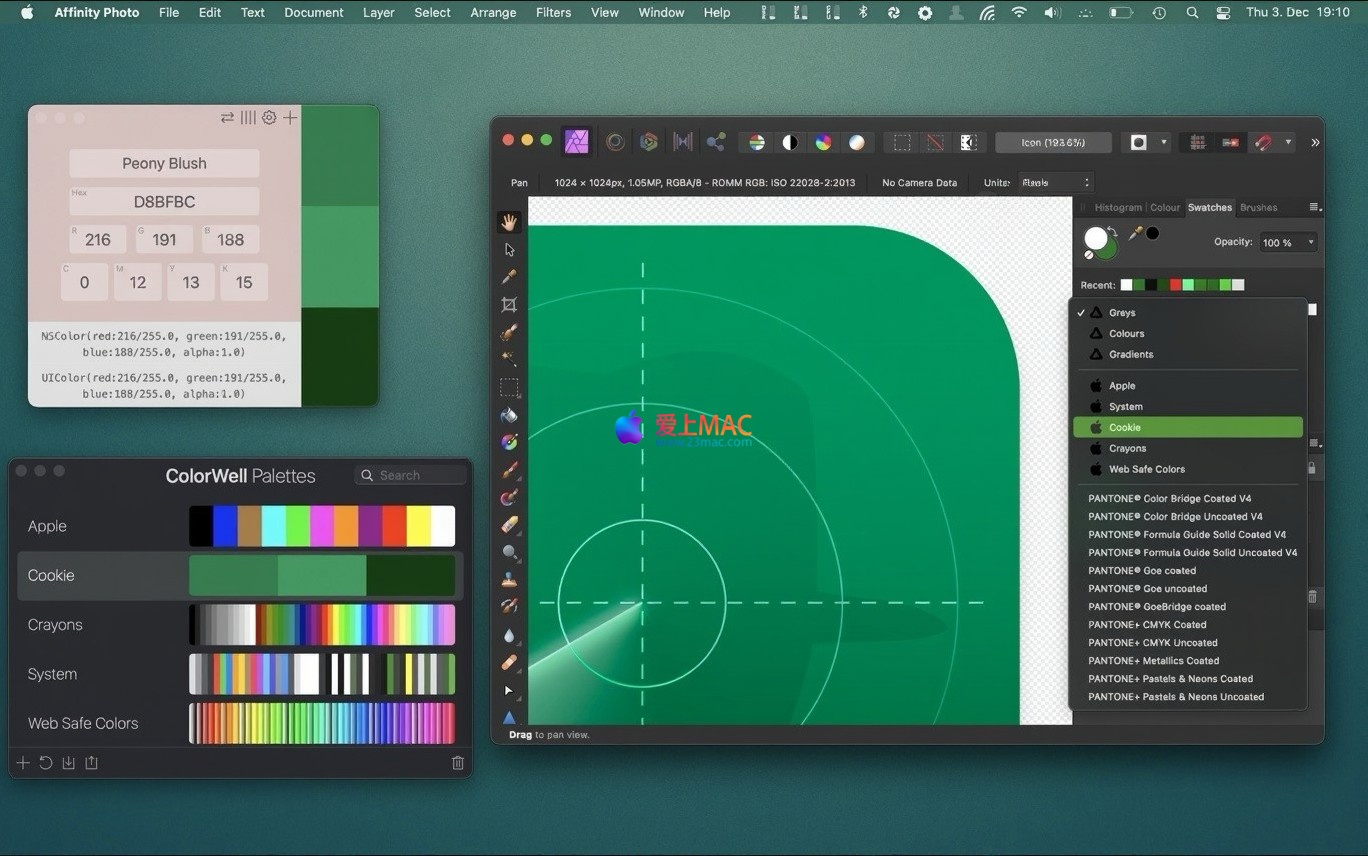Open the Opacity percentage dropdown
The width and height of the screenshot is (1368, 856).
(x=1310, y=242)
